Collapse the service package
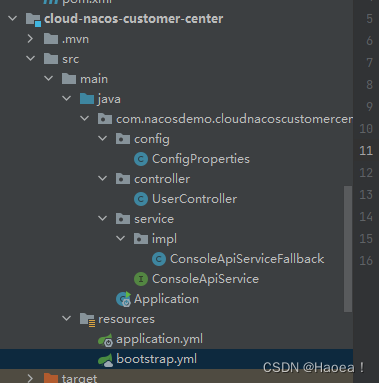The width and height of the screenshot is (379, 383). (x=103, y=219)
